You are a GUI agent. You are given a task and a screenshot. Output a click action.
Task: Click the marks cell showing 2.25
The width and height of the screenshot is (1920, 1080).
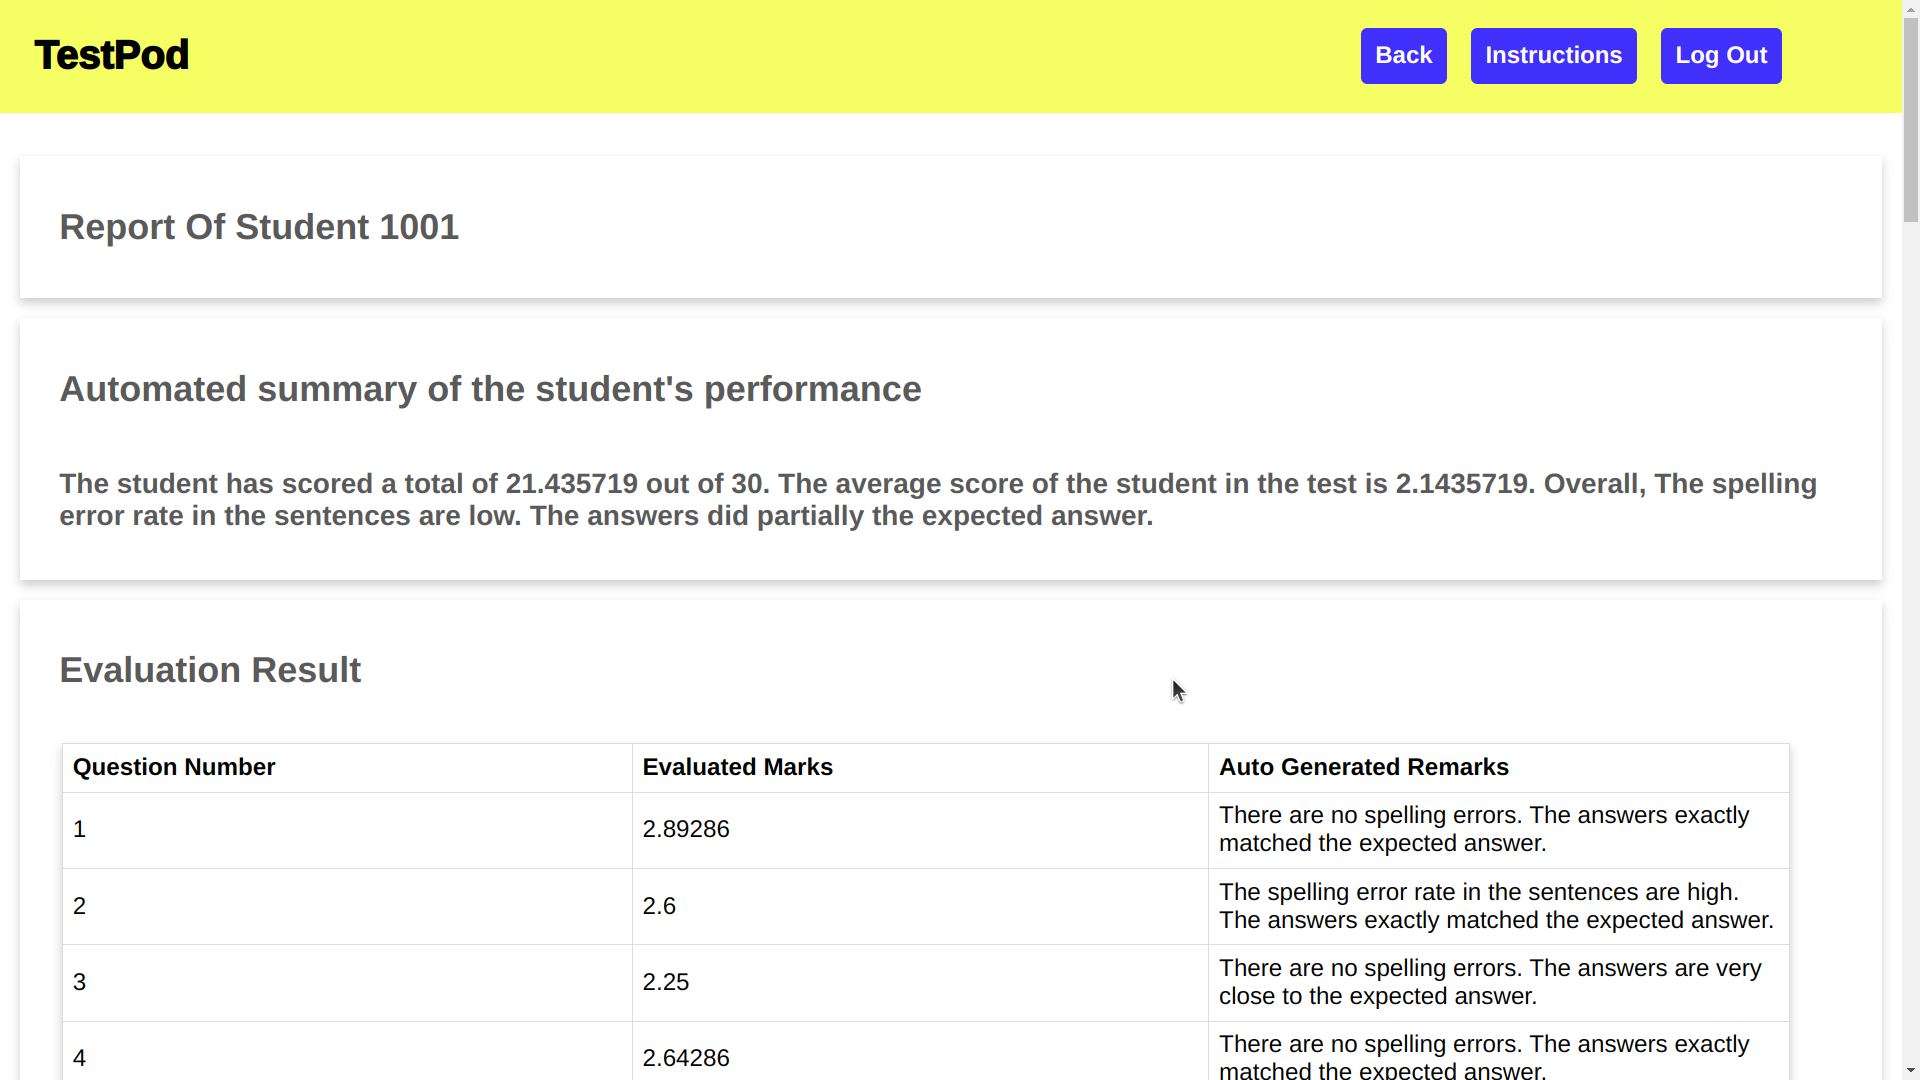click(666, 982)
